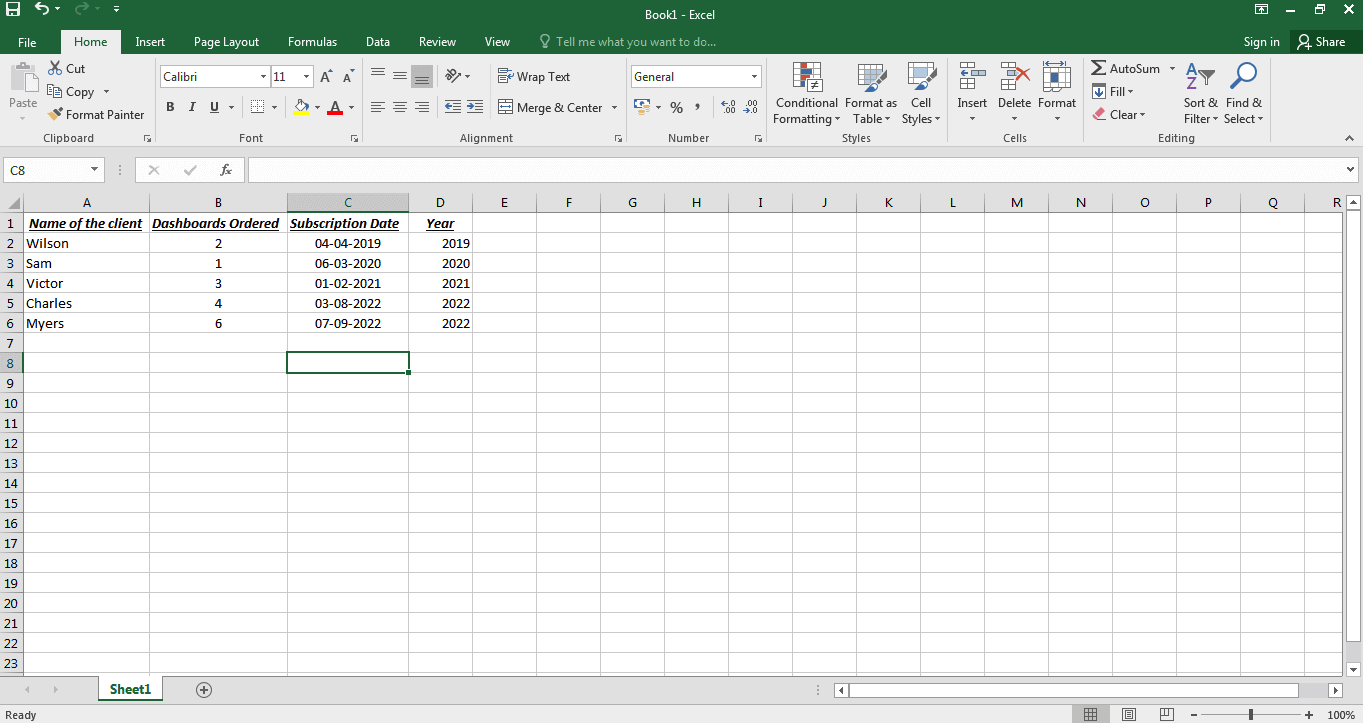This screenshot has width=1363, height=723.
Task: Click the Copy button
Action: click(x=71, y=91)
